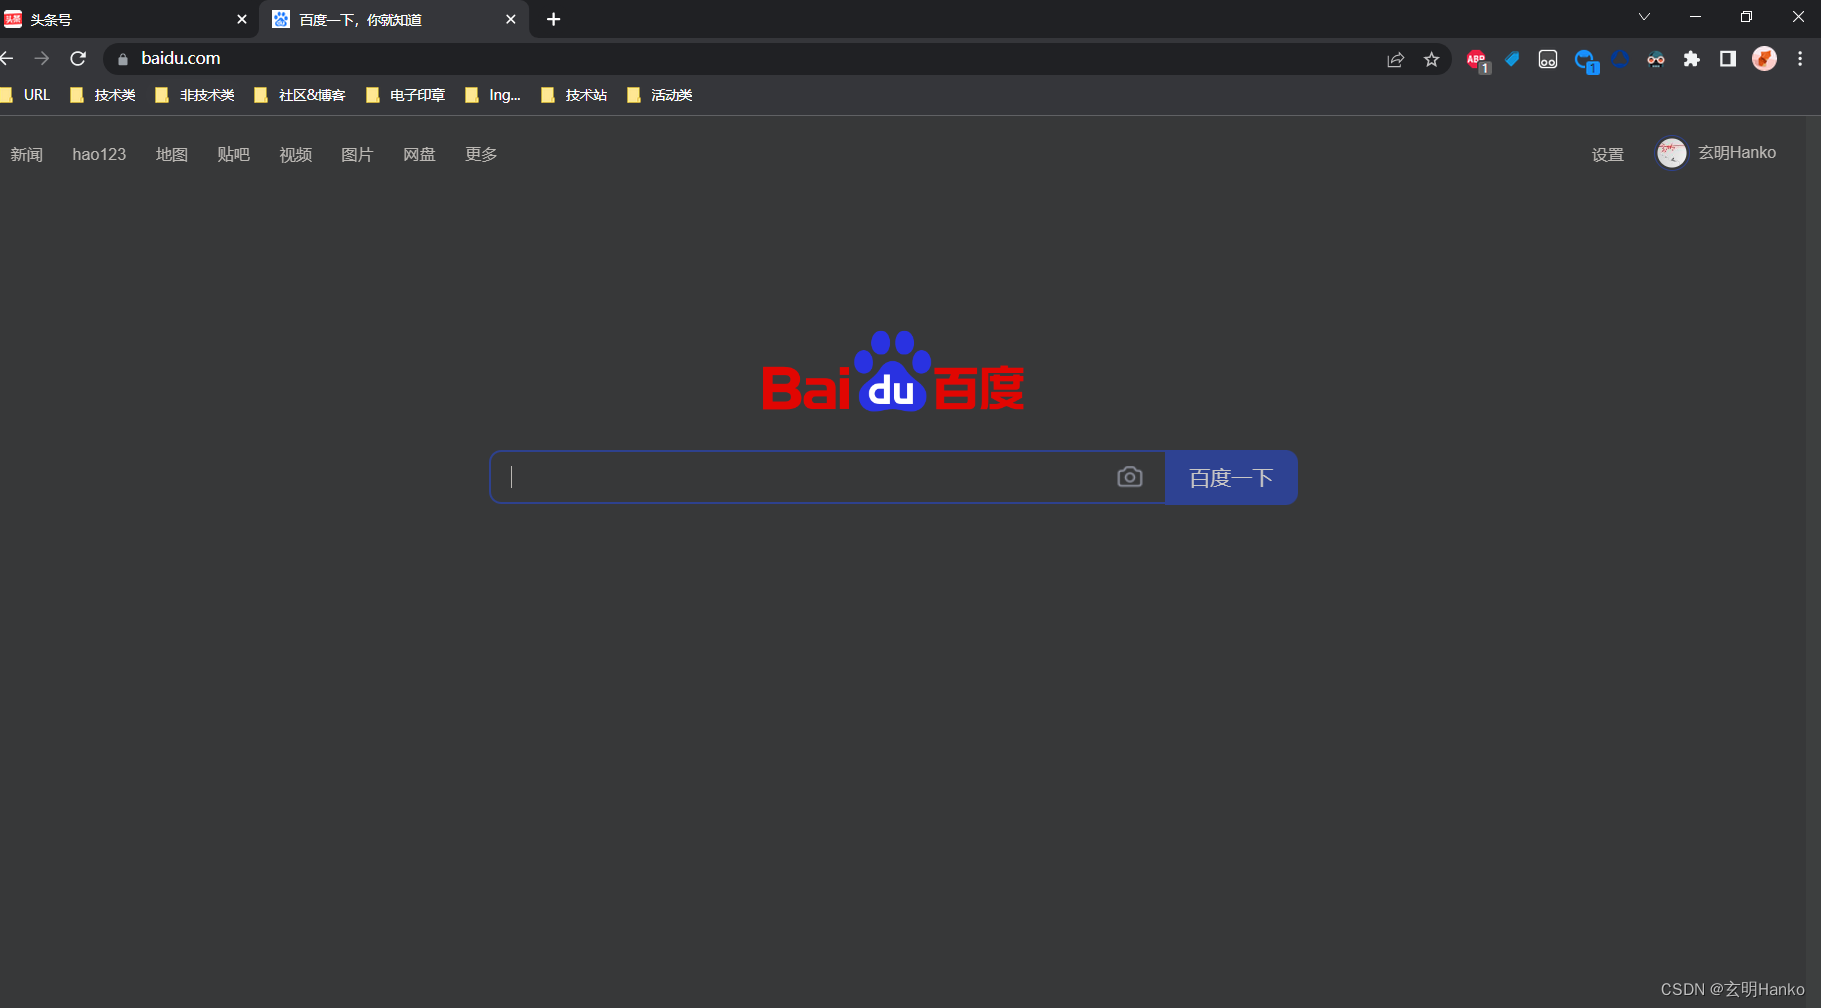Open the browser extensions puzzle icon
This screenshot has width=1821, height=1008.
click(x=1692, y=59)
